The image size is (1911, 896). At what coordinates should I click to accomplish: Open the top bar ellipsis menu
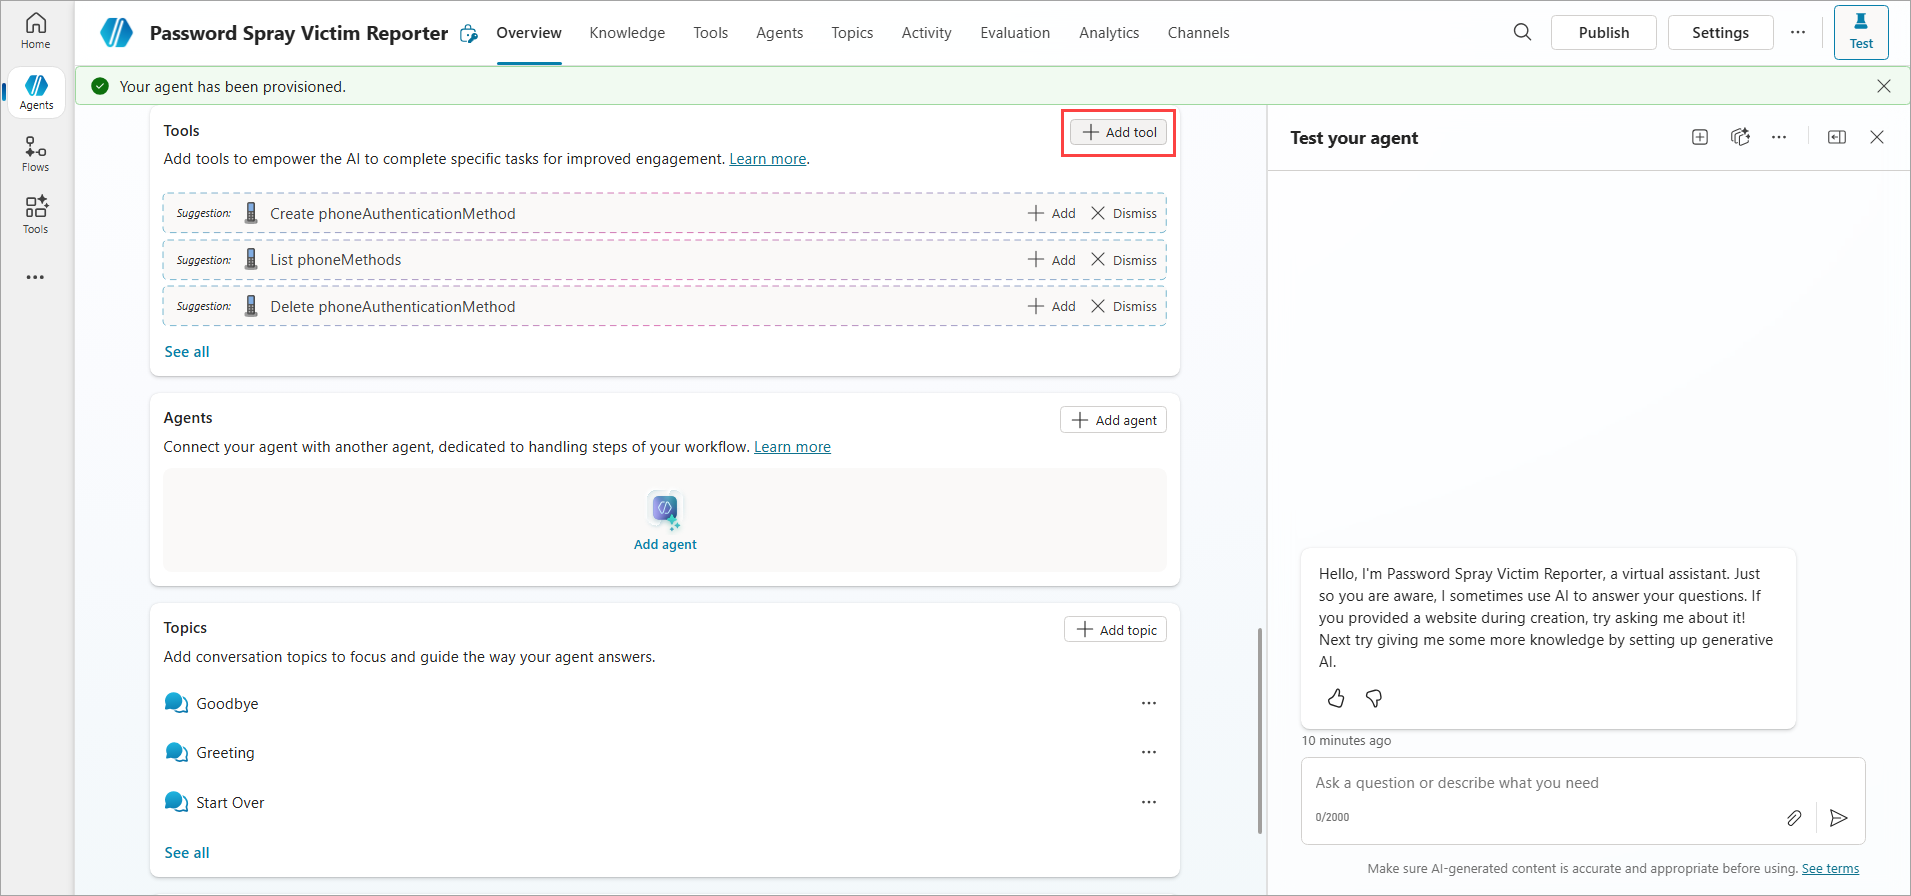coord(1798,32)
